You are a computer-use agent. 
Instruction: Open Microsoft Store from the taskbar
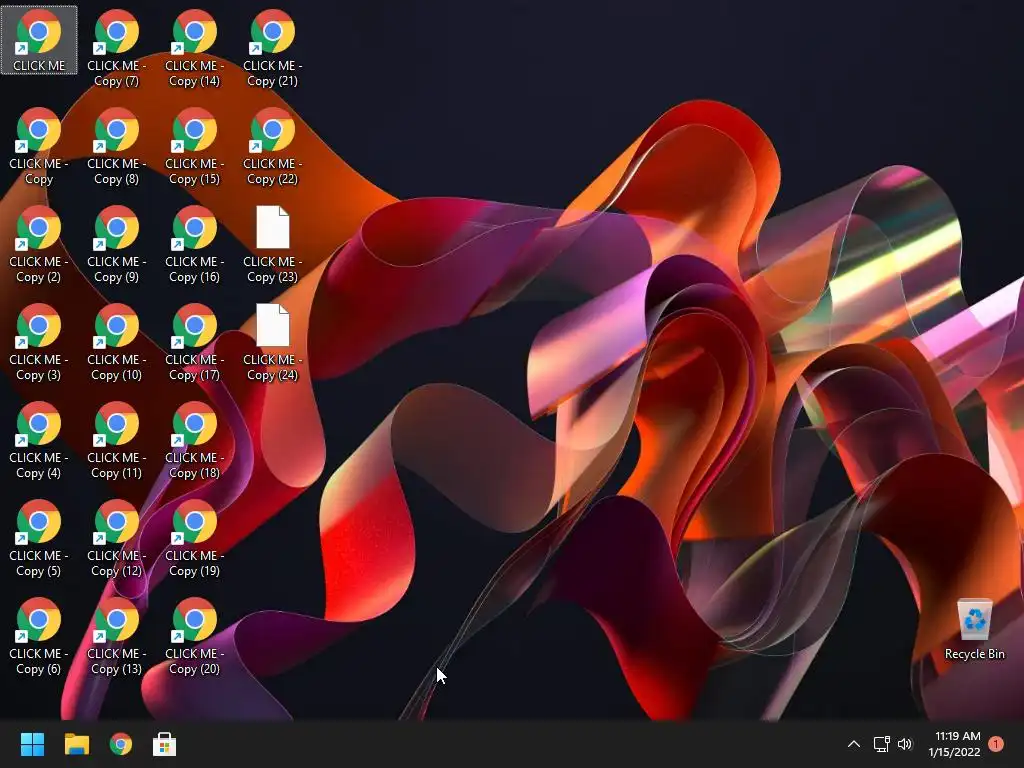click(x=165, y=744)
